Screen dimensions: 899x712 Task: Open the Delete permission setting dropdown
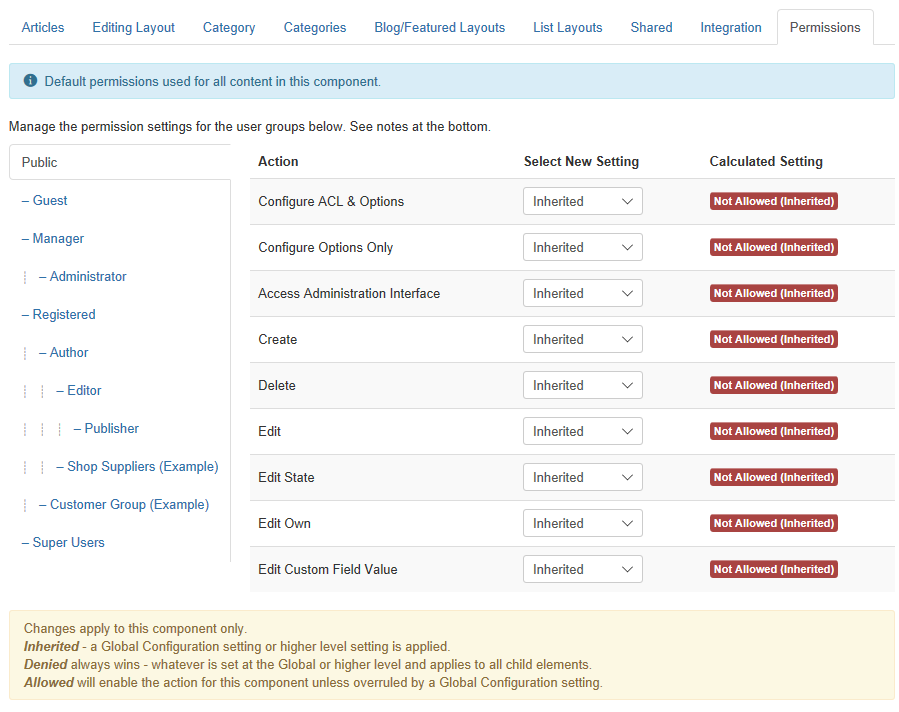tap(583, 385)
